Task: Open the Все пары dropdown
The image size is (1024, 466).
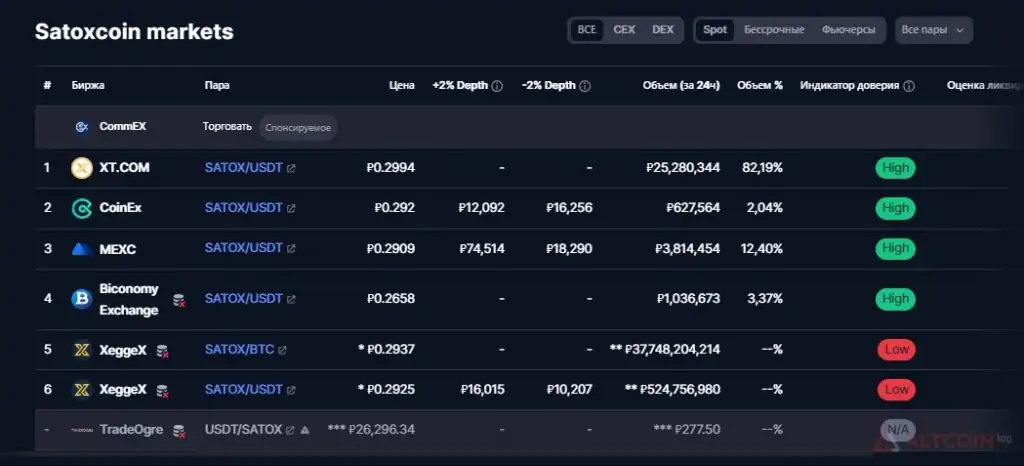Action: tap(934, 30)
